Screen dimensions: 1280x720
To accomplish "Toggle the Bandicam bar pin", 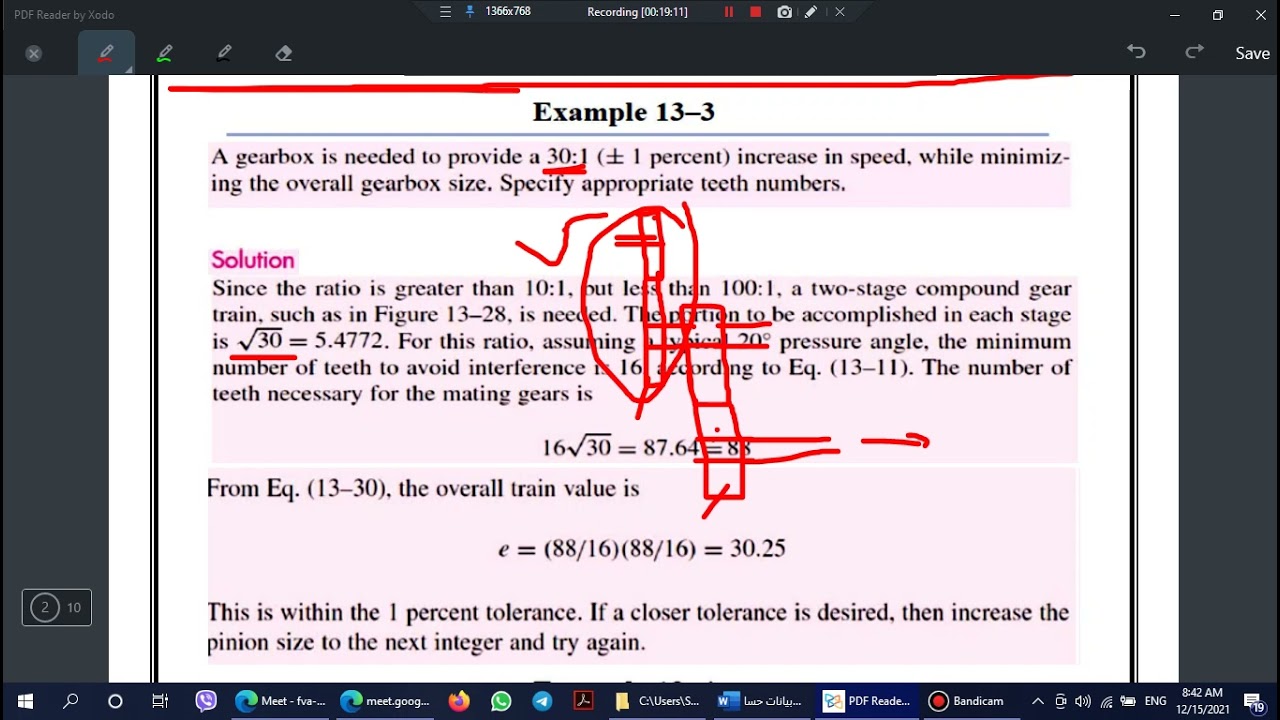I will point(469,12).
